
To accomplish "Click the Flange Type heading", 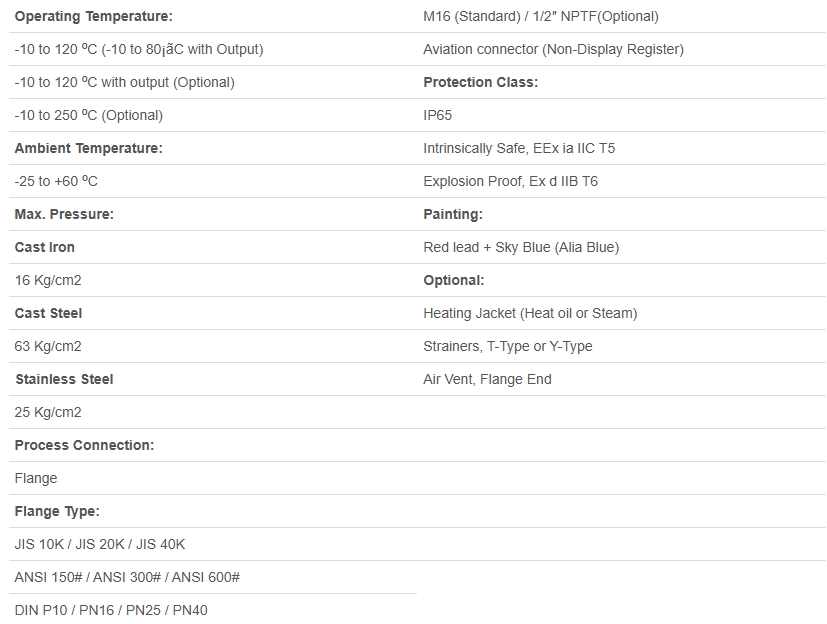I will 57,511.
